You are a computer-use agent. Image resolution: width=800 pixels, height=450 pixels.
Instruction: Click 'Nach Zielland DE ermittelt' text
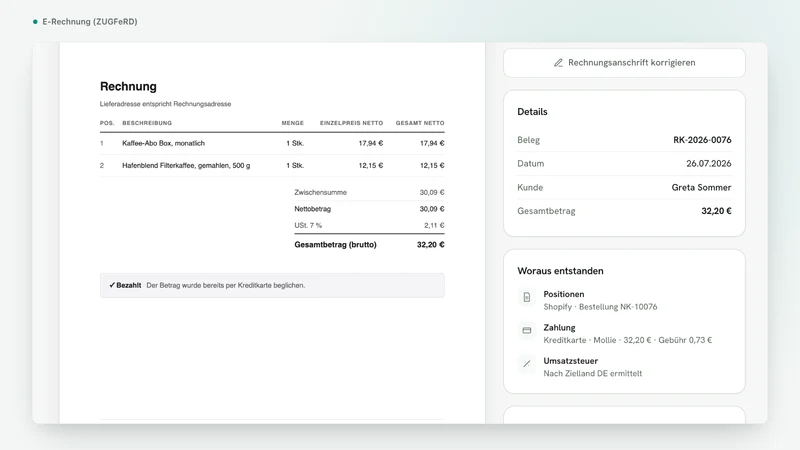pyautogui.click(x=593, y=373)
